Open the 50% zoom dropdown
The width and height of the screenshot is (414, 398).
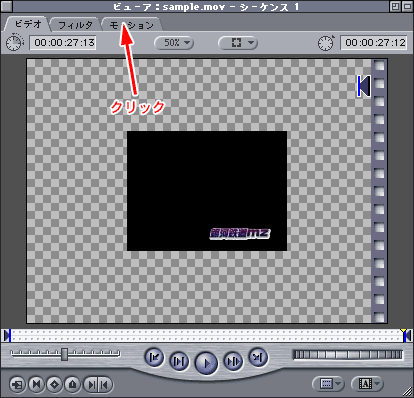point(174,43)
